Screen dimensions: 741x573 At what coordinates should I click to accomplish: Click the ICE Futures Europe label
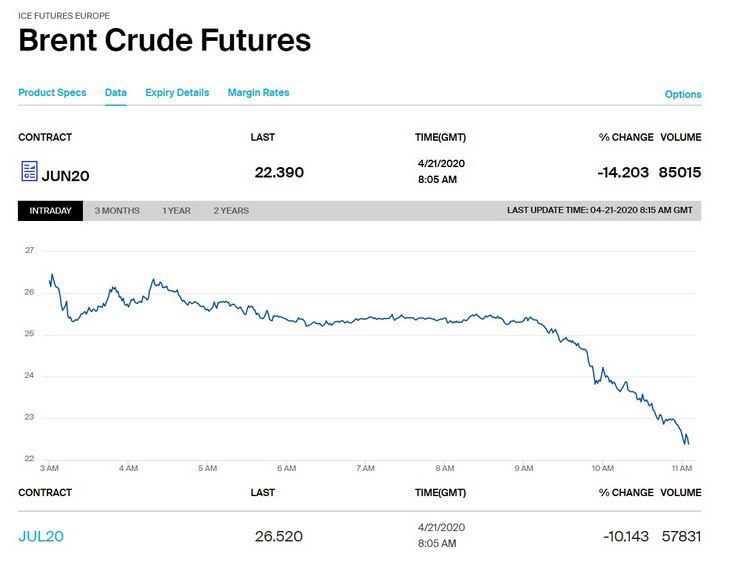click(64, 16)
